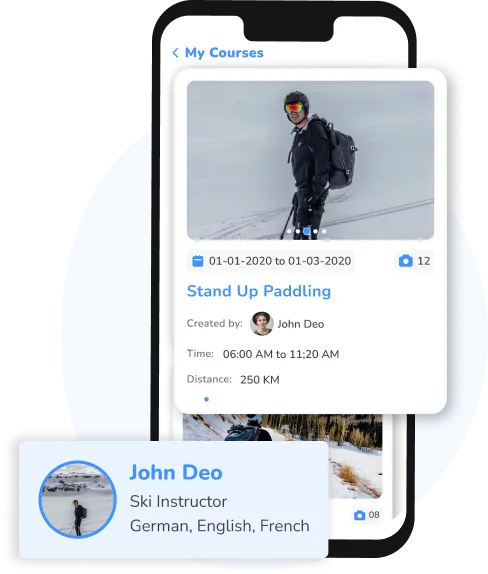Open the skier course photo
This screenshot has height=574, width=488.
pyautogui.click(x=310, y=160)
